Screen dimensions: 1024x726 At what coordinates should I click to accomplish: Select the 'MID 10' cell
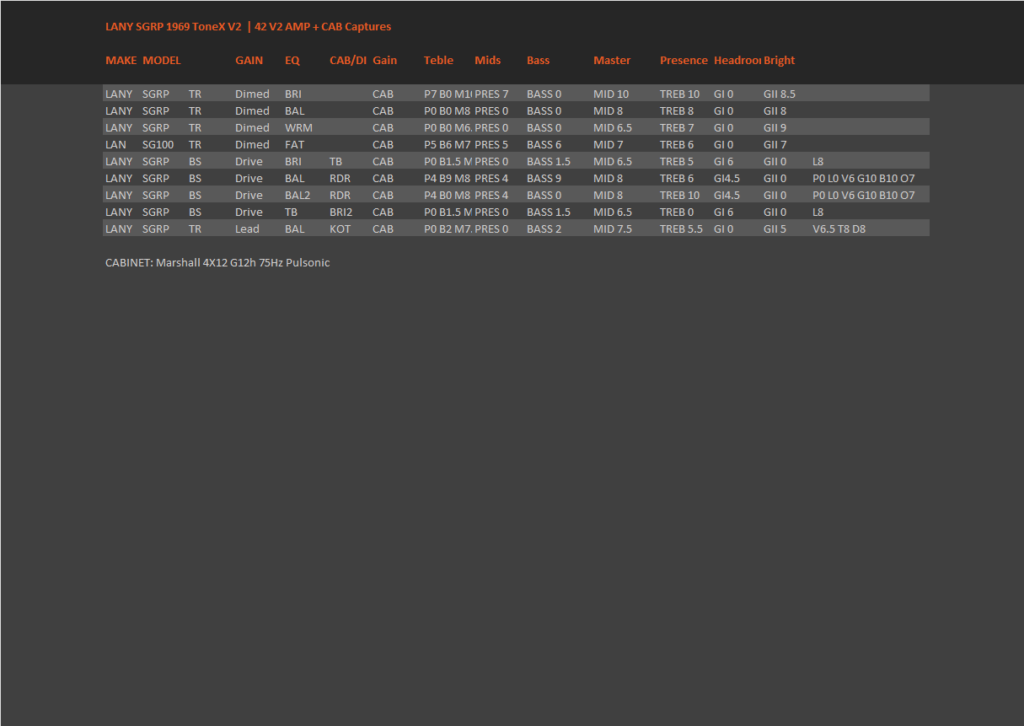pos(611,94)
